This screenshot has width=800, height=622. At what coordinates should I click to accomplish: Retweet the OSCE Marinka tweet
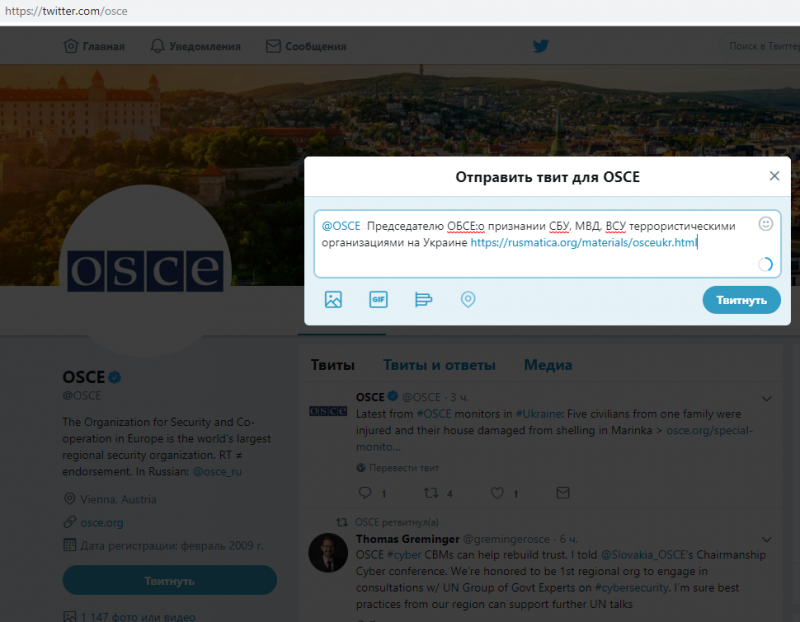431,493
